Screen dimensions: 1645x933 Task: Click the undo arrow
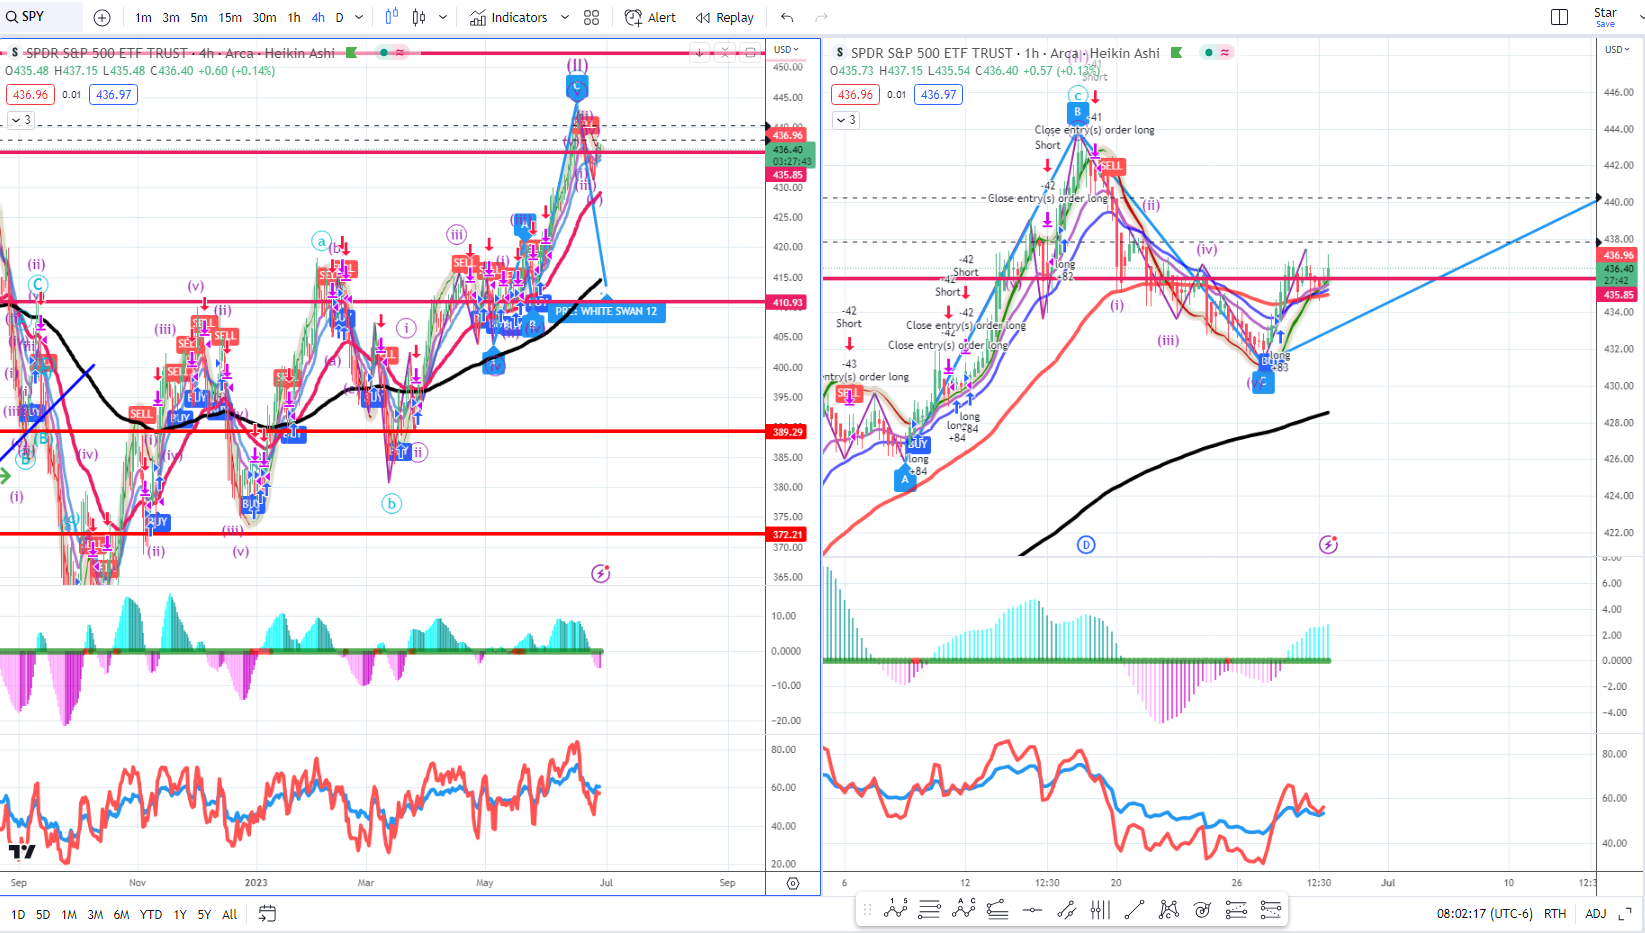click(787, 18)
